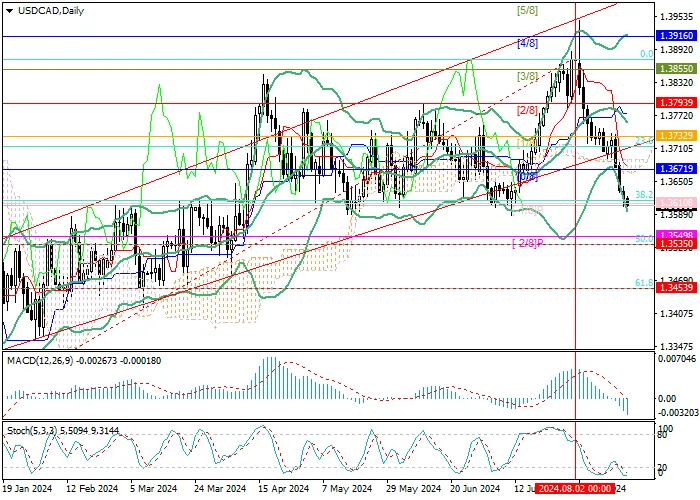Select the 1.36108 pink price label
This screenshot has width=700, height=500.
(677, 203)
